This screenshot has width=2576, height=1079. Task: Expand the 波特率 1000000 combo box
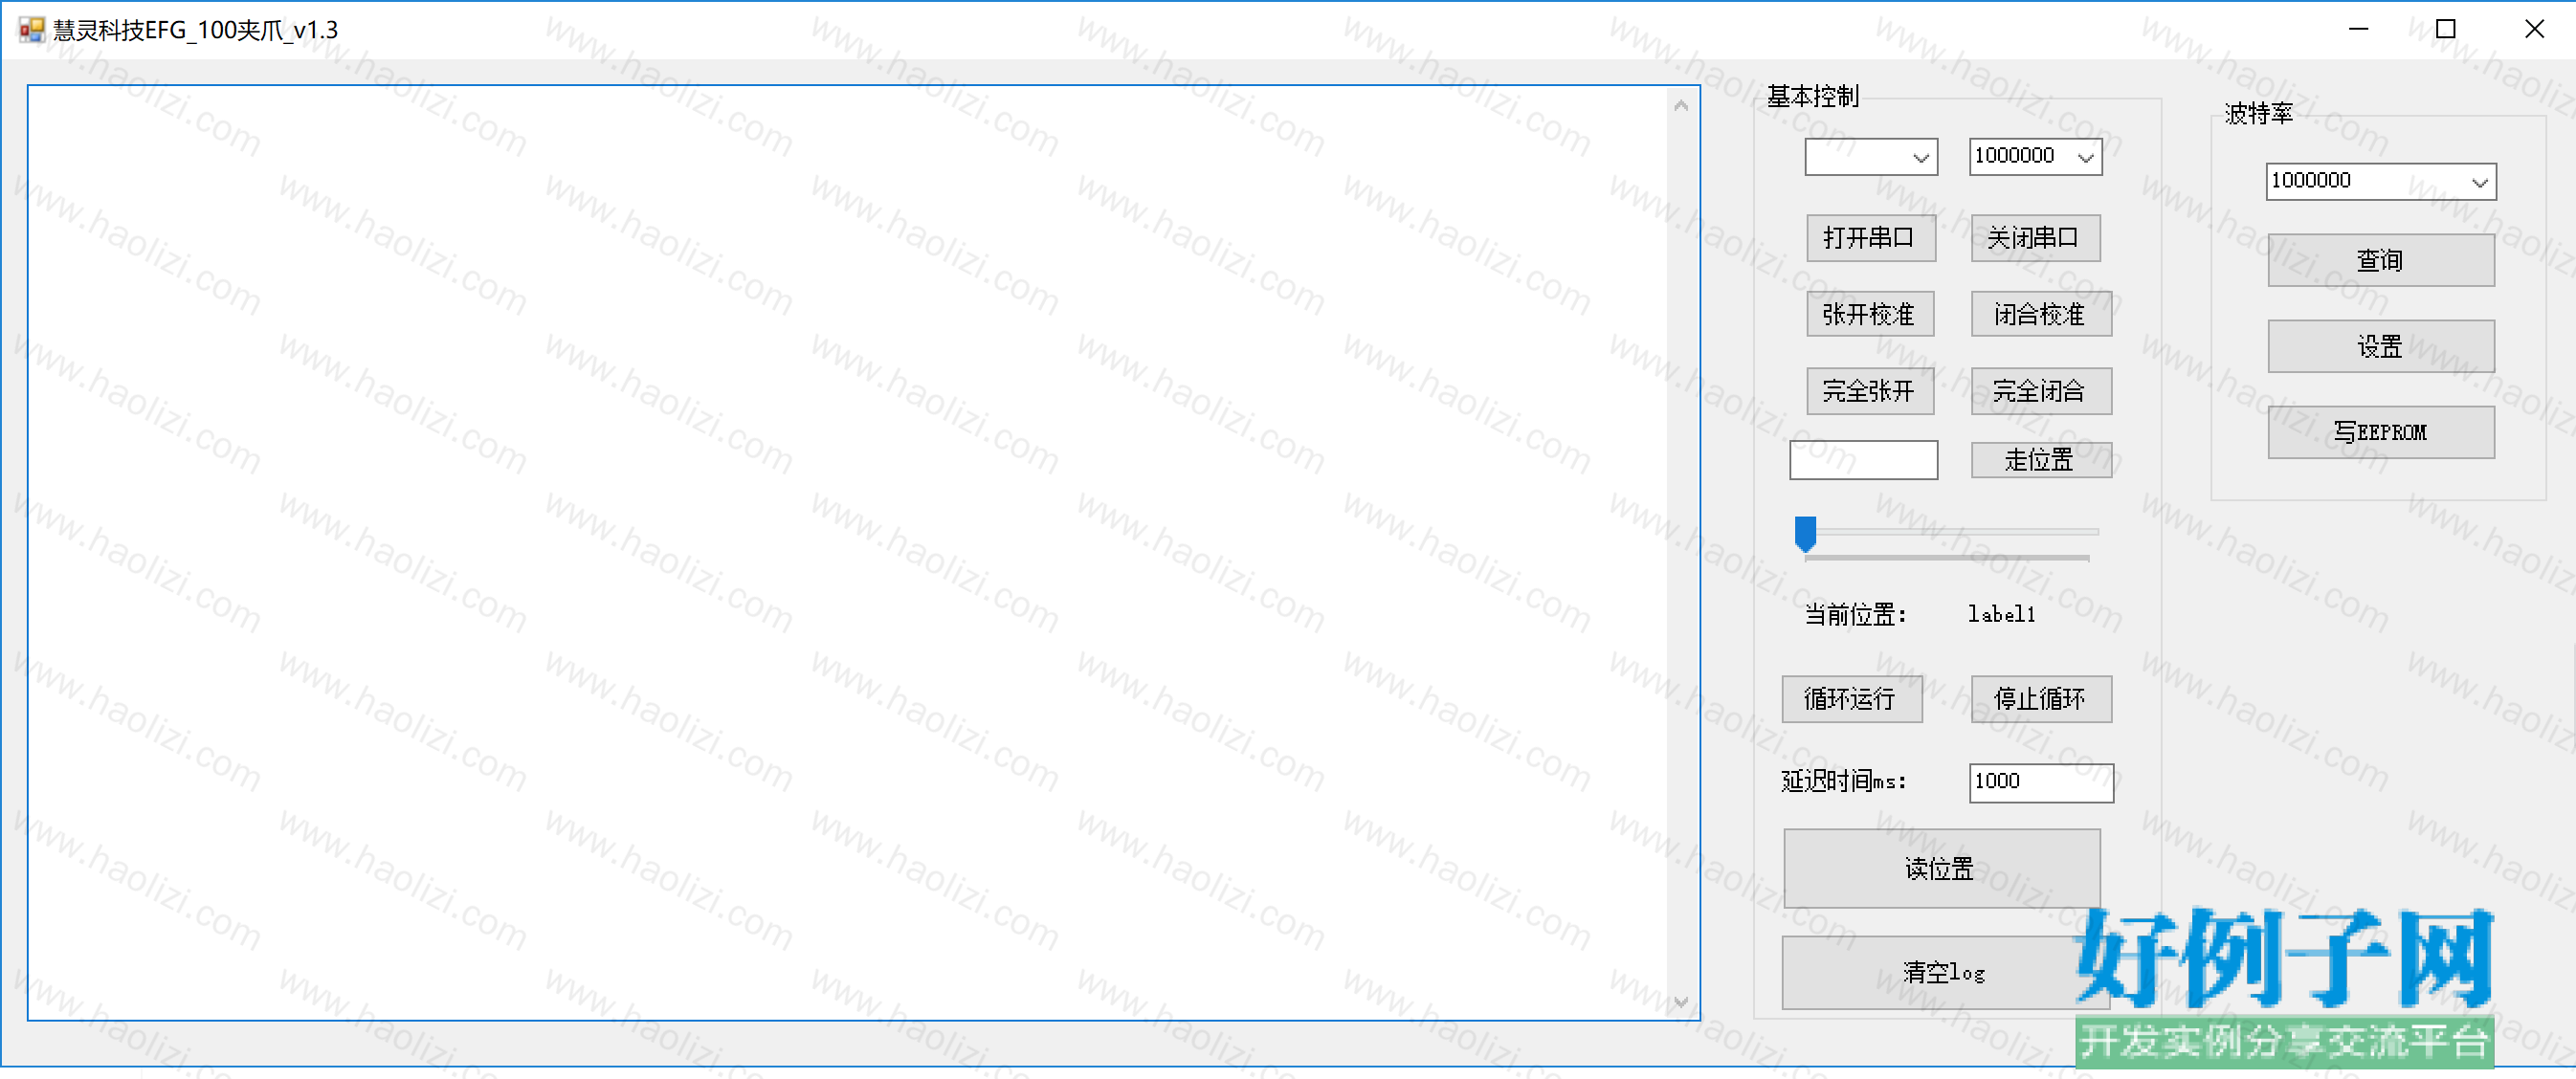point(2380,182)
